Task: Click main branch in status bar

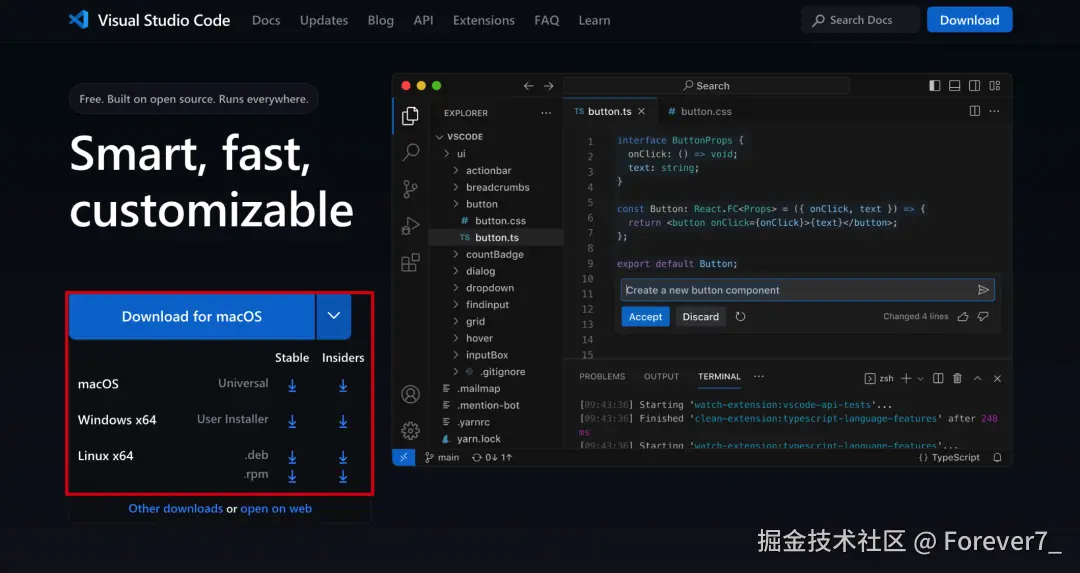Action: 442,457
